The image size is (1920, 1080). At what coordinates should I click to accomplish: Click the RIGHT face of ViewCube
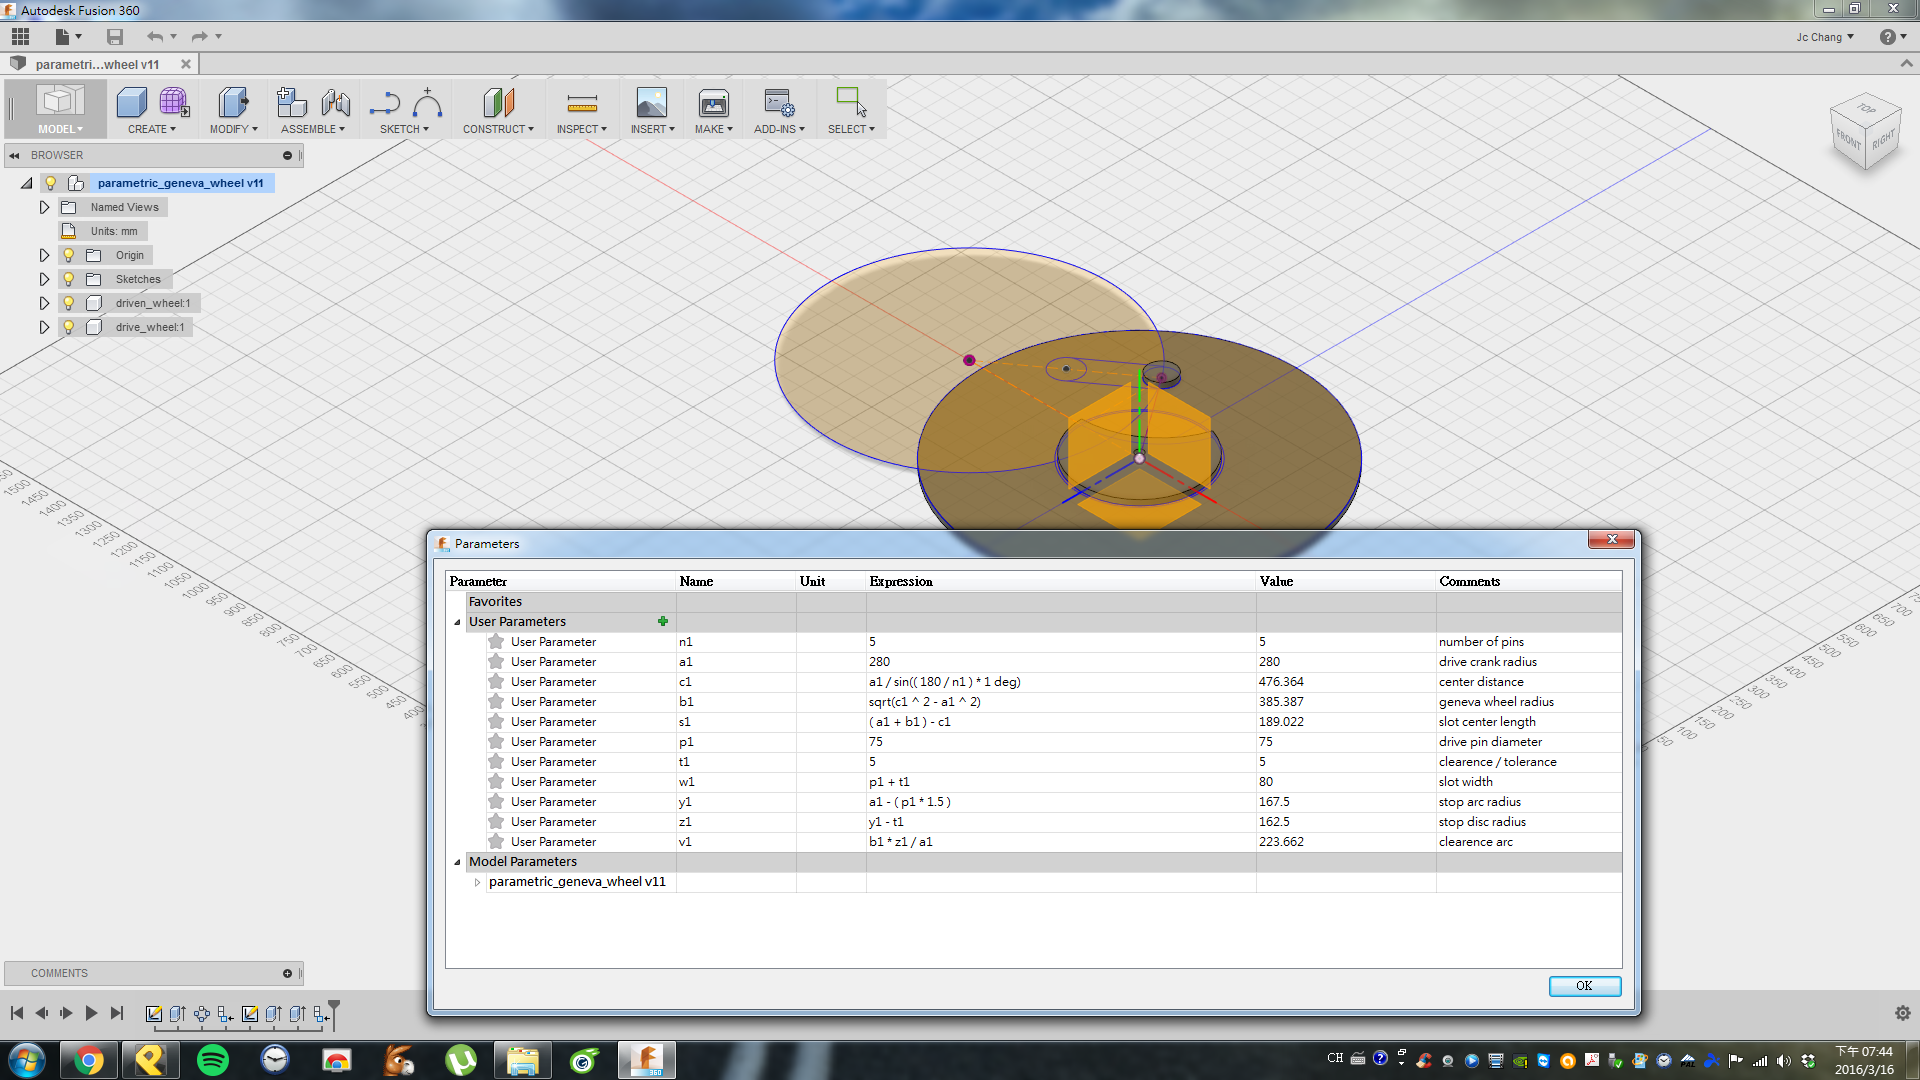pyautogui.click(x=1883, y=138)
